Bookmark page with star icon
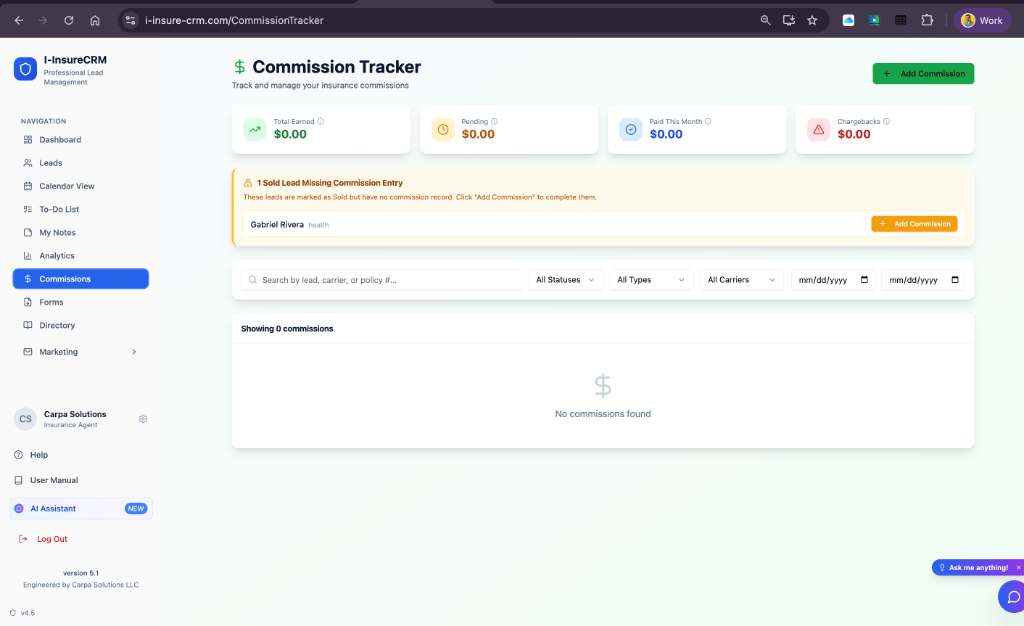 coord(812,20)
